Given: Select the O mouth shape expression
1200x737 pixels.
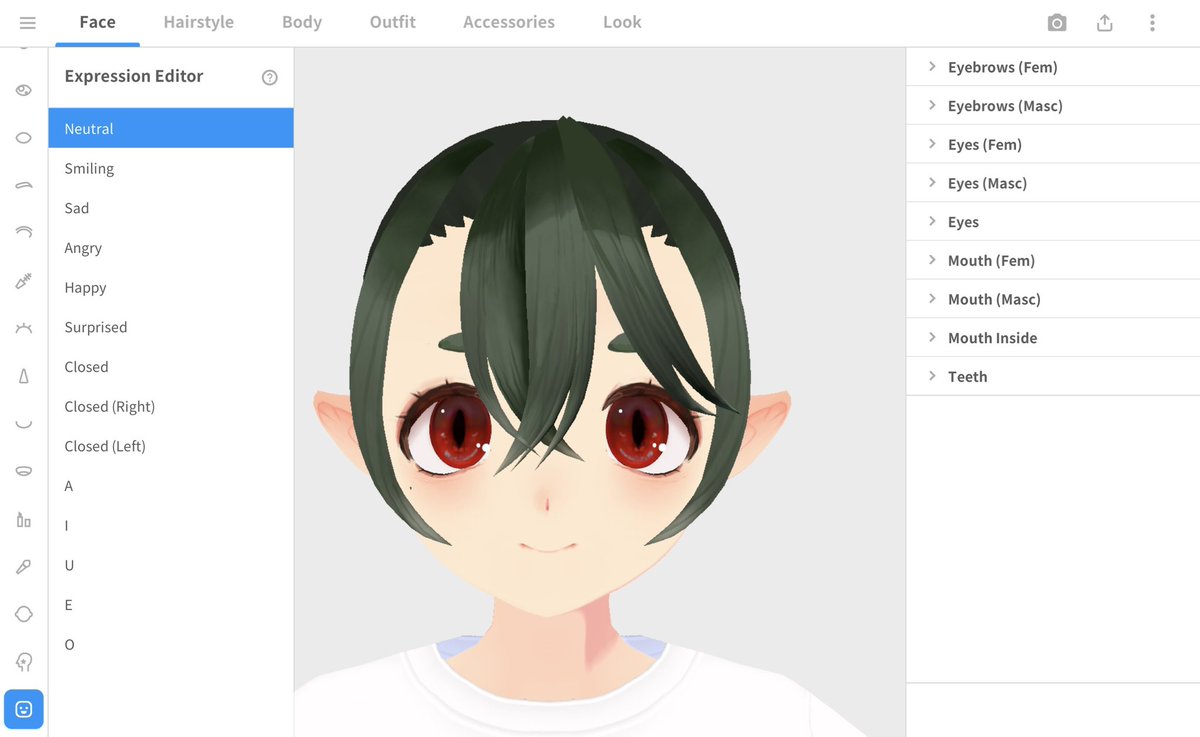Looking at the screenshot, I should tap(171, 644).
